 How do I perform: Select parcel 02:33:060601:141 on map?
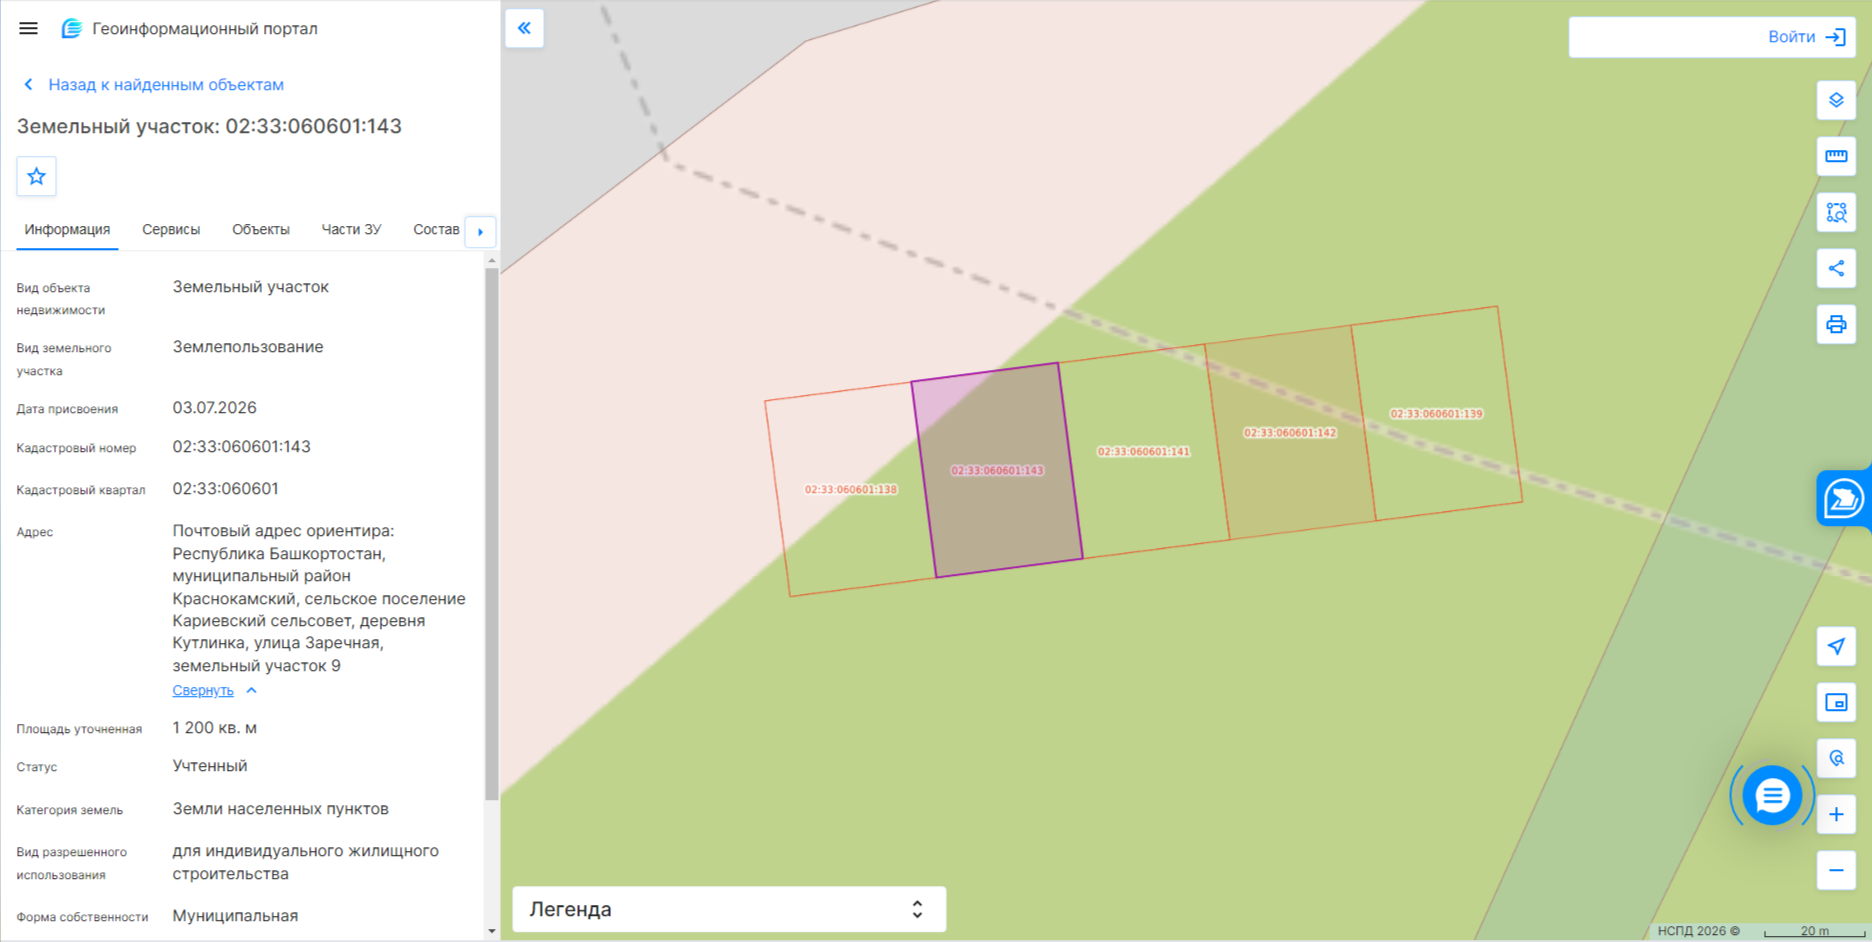[1144, 452]
